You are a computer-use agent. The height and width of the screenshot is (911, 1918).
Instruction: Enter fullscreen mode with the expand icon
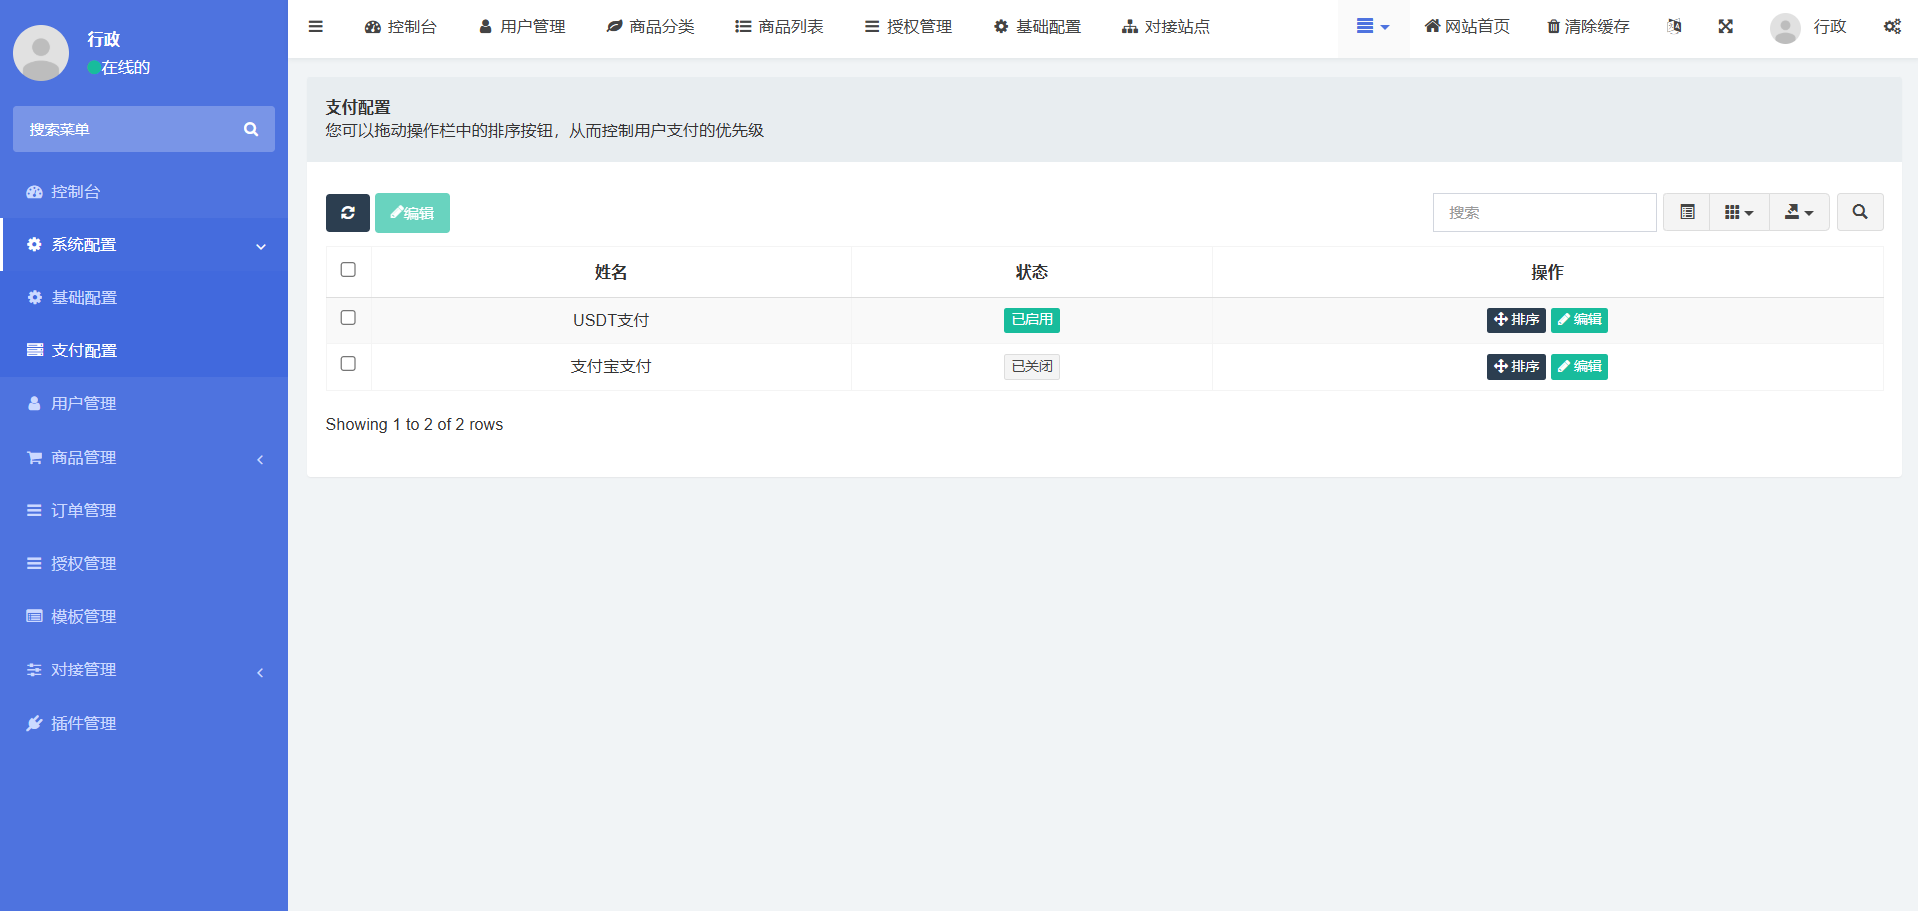pyautogui.click(x=1726, y=27)
